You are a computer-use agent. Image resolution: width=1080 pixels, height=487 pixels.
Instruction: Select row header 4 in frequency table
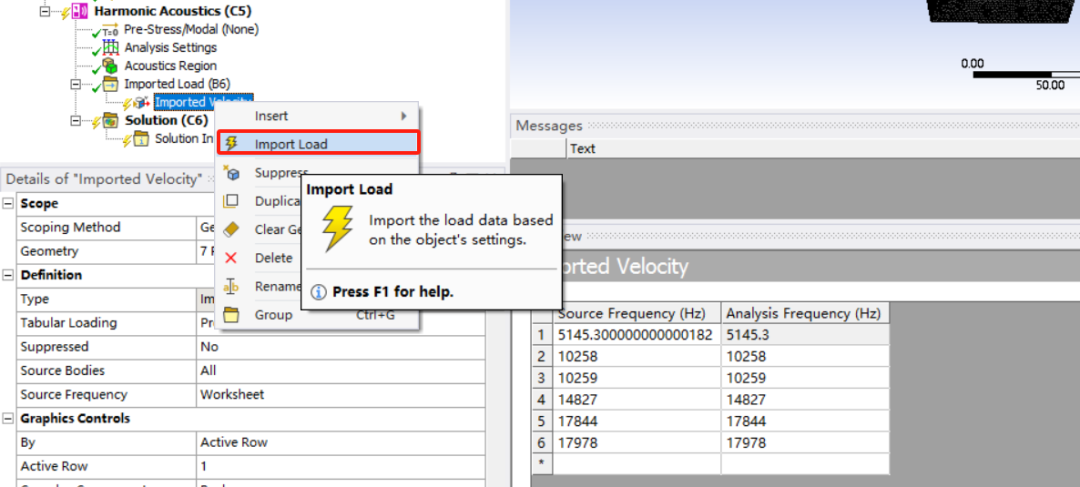pyautogui.click(x=543, y=400)
